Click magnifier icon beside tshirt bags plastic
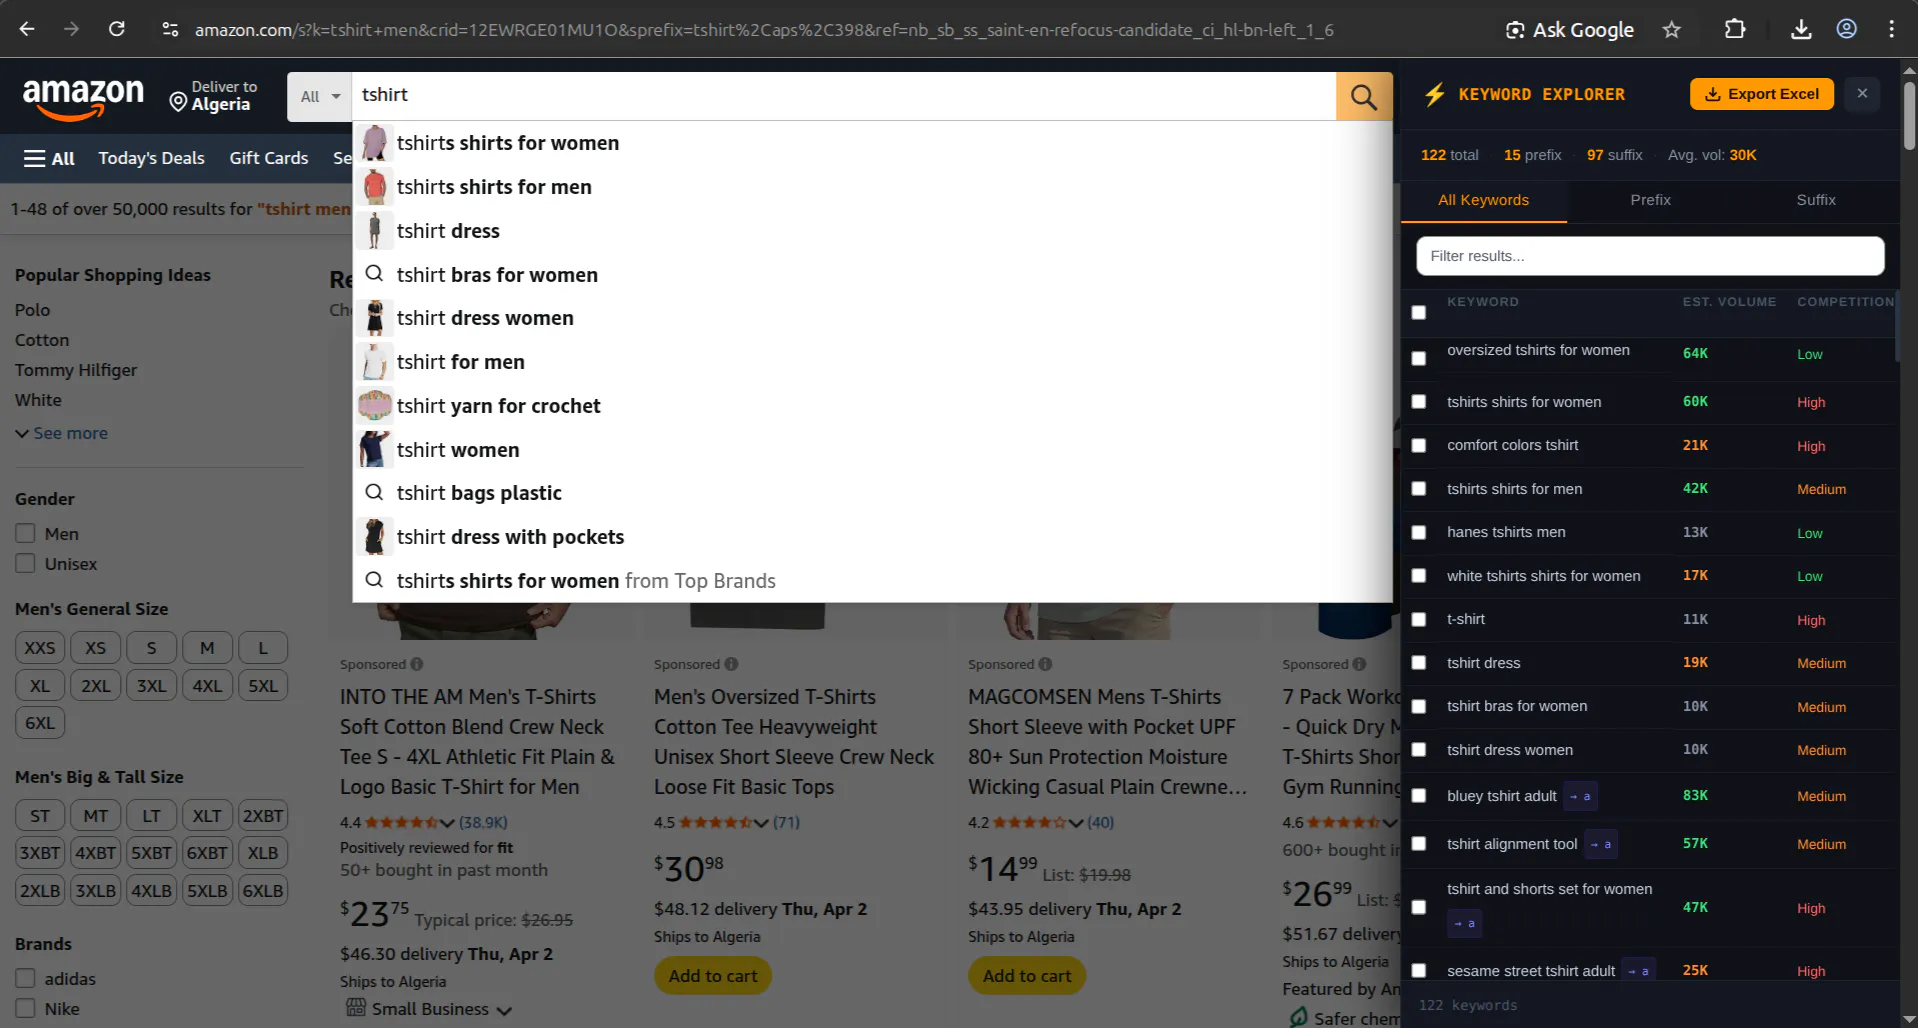Image resolution: width=1918 pixels, height=1028 pixels. [x=374, y=492]
